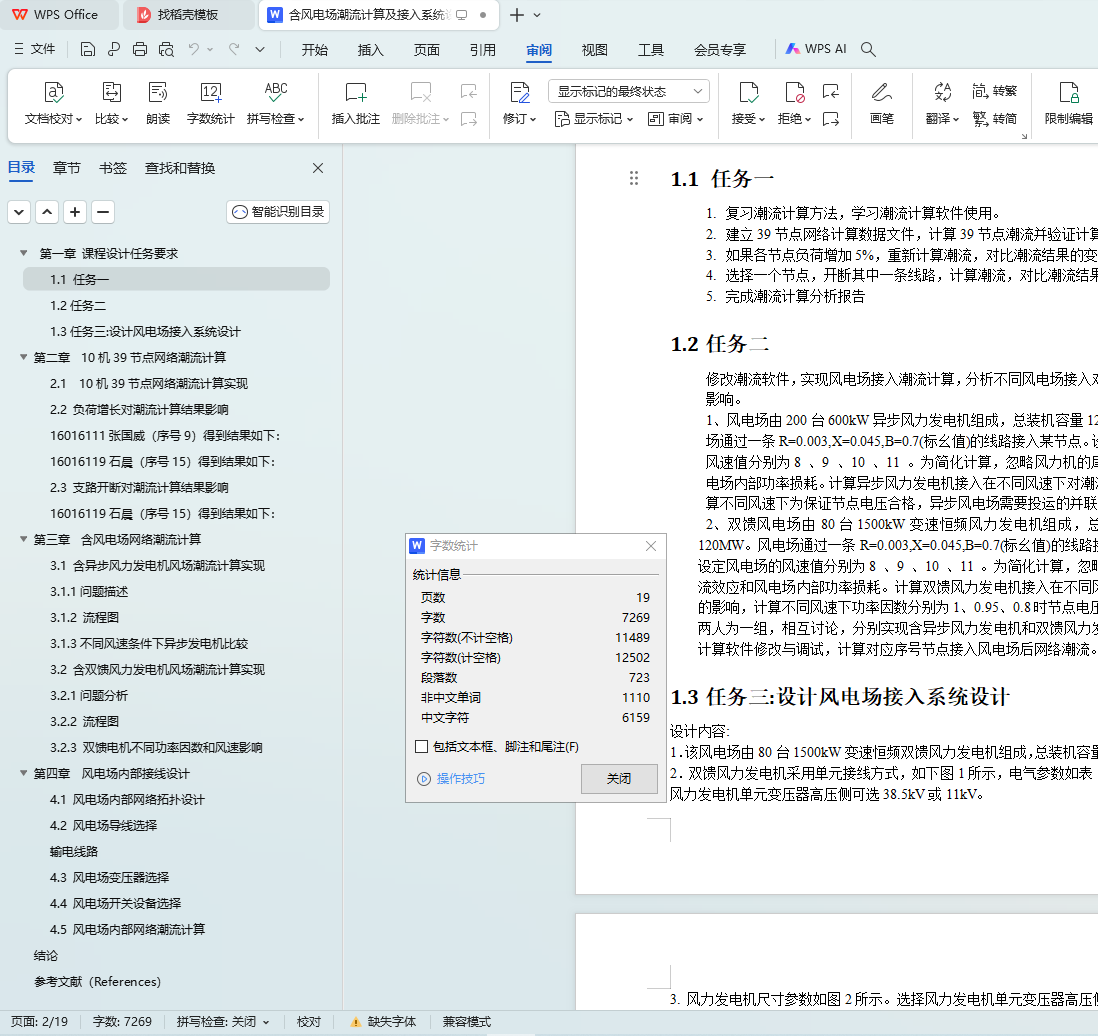Switch to the 视图 ribbon tab
Viewport: 1098px width, 1036px height.
pos(595,50)
